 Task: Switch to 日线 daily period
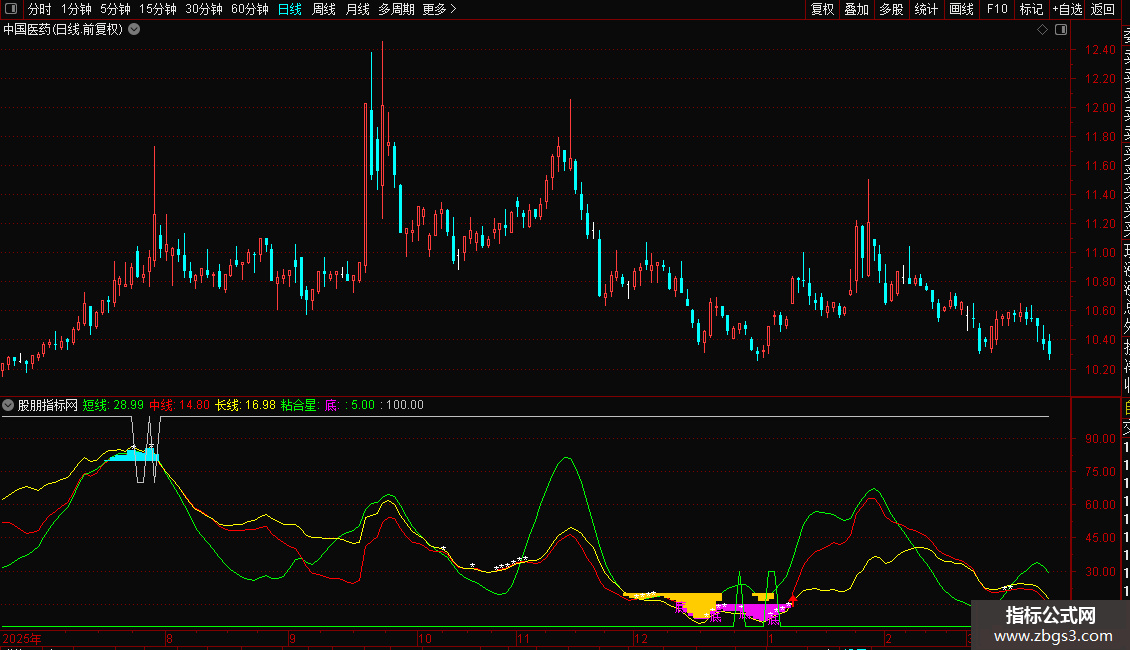pyautogui.click(x=289, y=9)
